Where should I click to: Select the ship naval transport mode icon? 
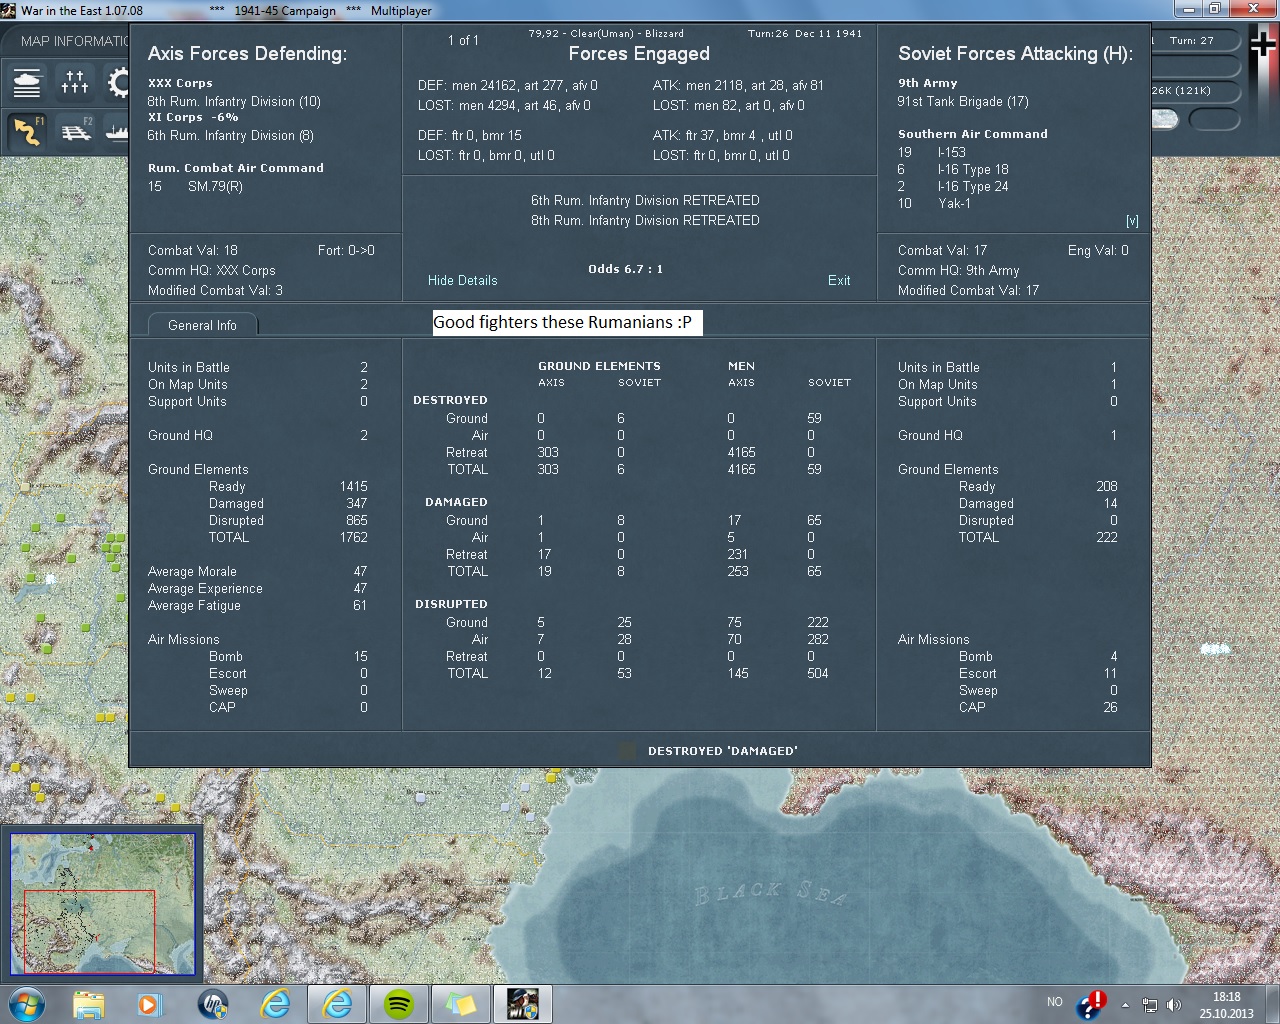(x=119, y=131)
